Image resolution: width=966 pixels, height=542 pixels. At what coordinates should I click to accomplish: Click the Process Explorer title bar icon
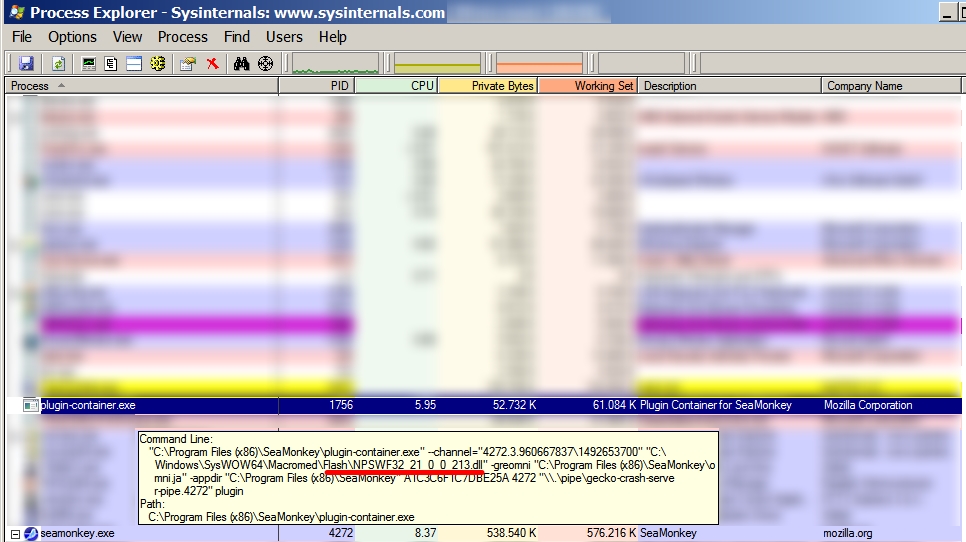coord(18,12)
